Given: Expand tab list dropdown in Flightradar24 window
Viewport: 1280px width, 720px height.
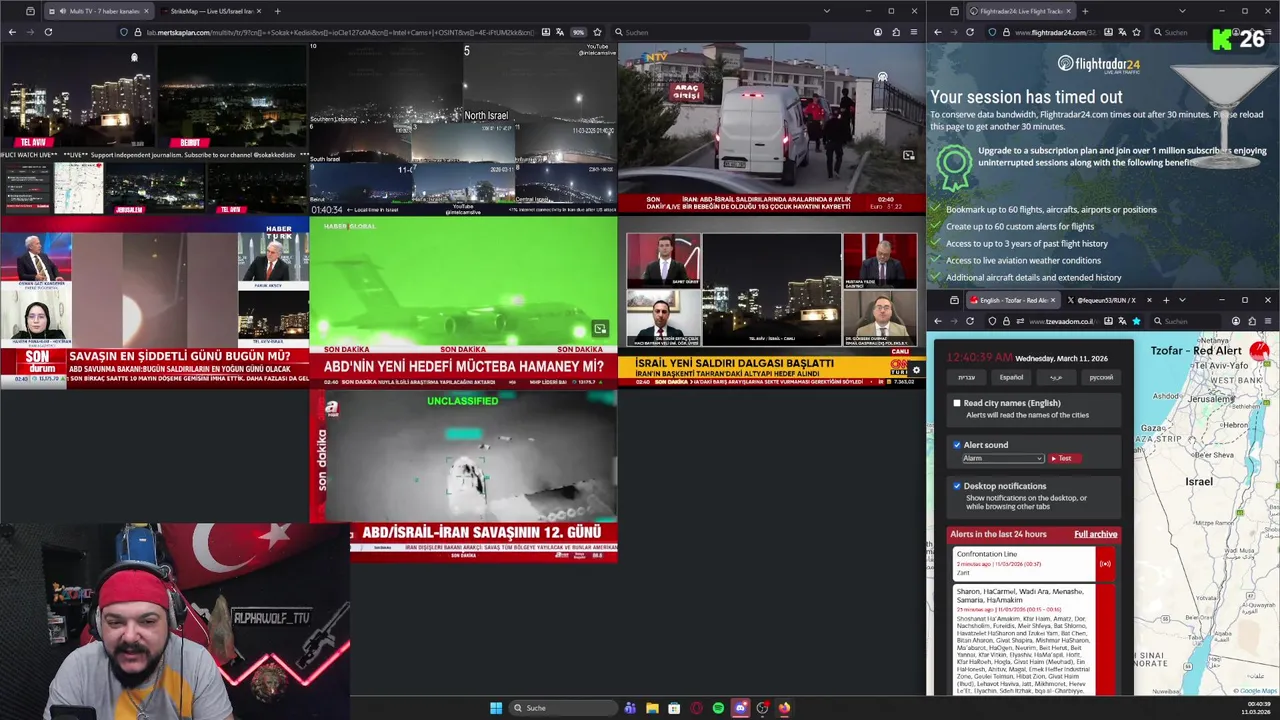Looking at the screenshot, I should [x=1181, y=11].
